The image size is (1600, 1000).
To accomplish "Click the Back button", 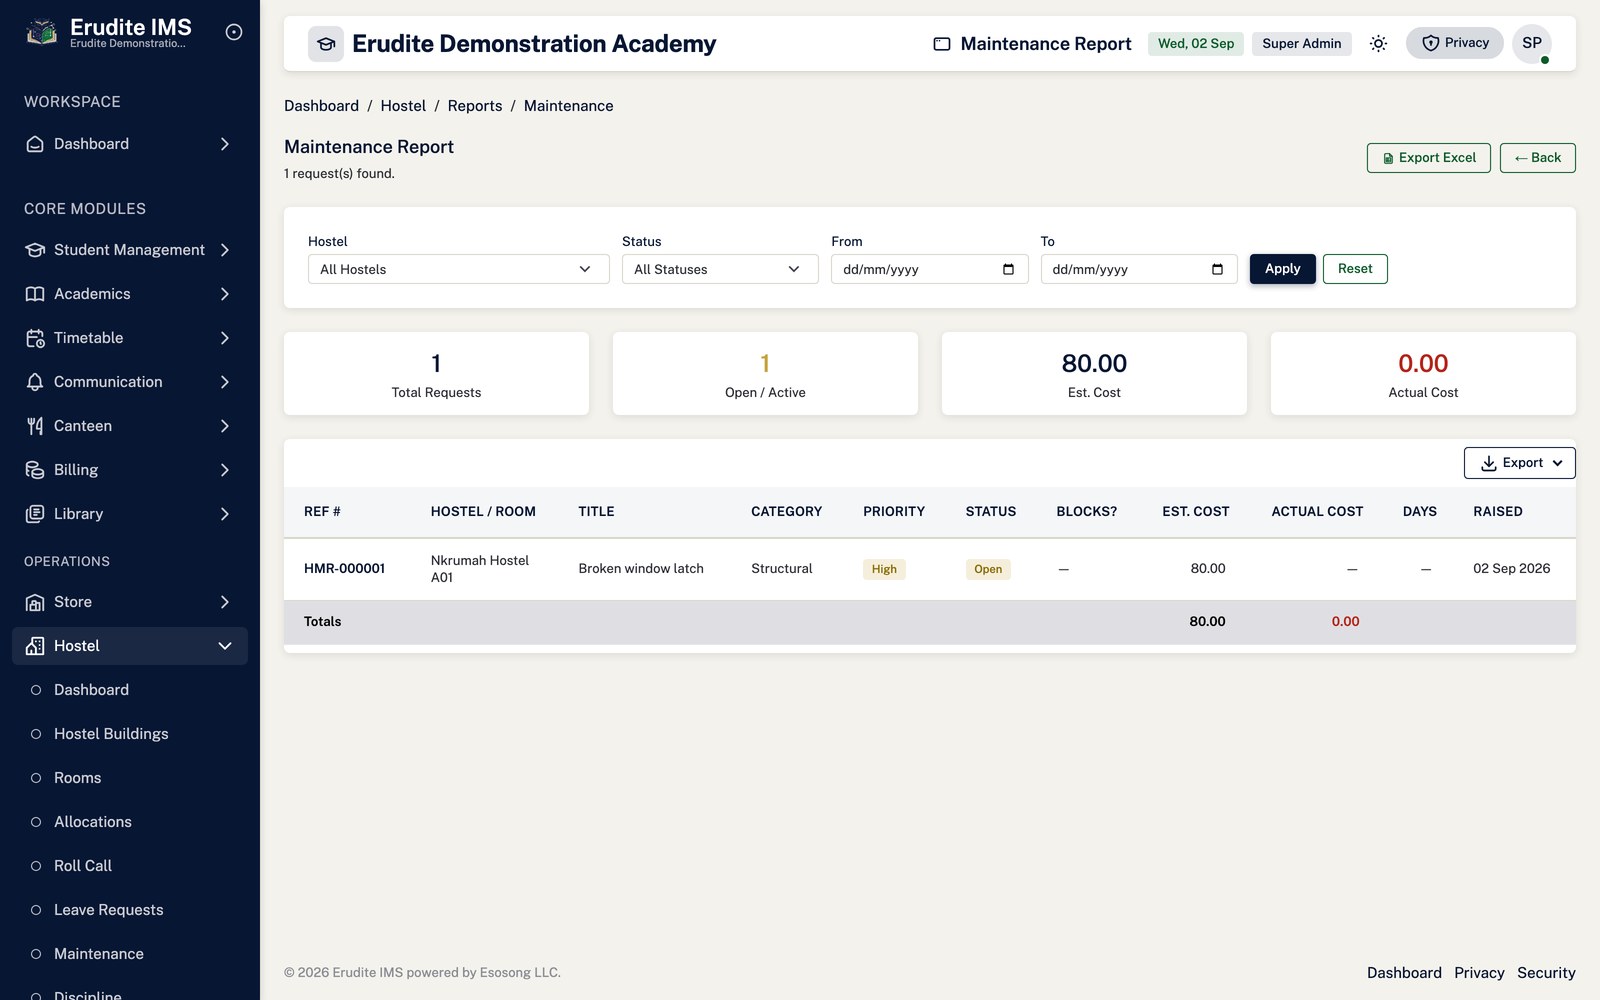I will pyautogui.click(x=1538, y=158).
